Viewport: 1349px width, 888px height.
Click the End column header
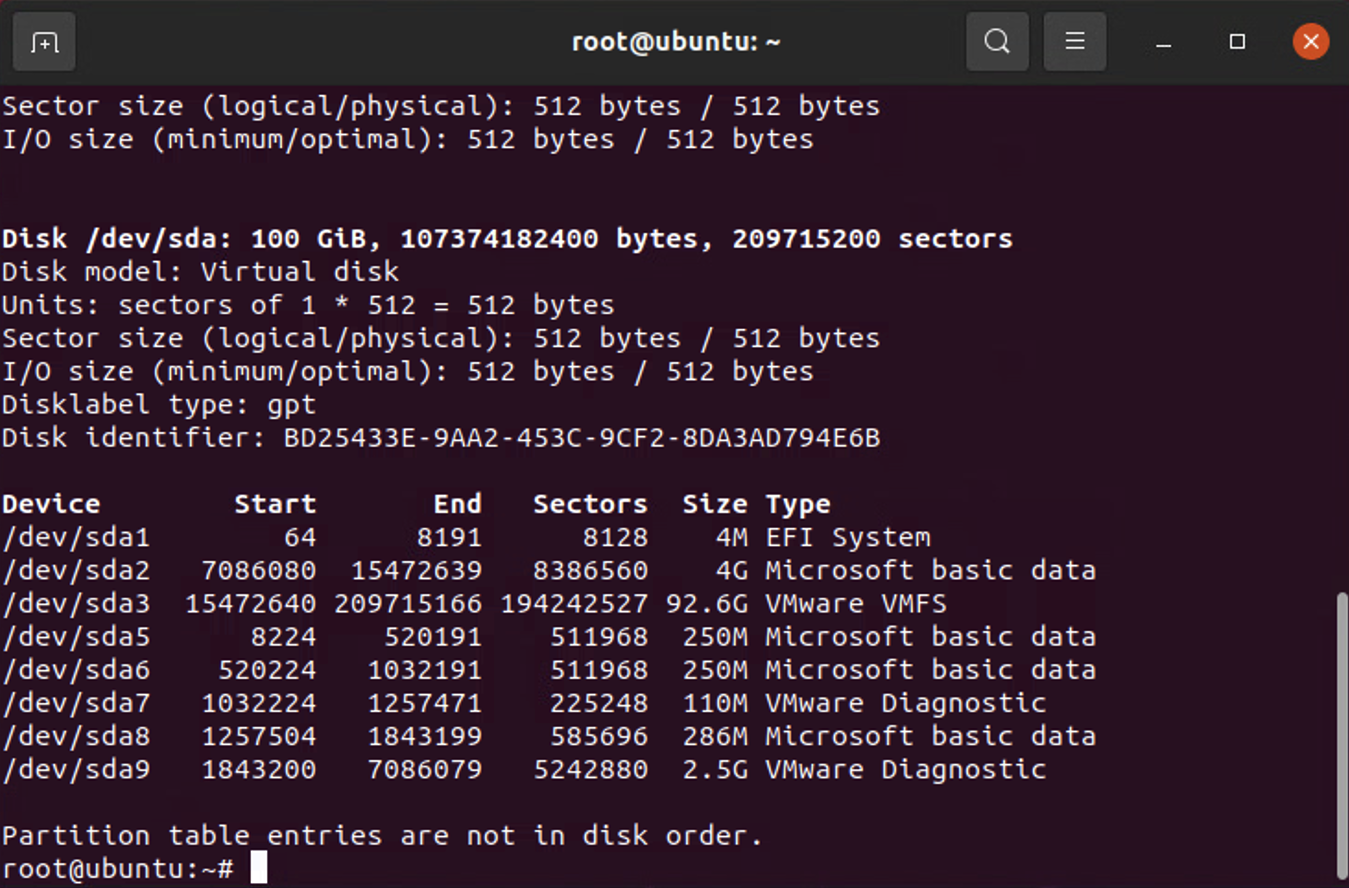point(457,504)
